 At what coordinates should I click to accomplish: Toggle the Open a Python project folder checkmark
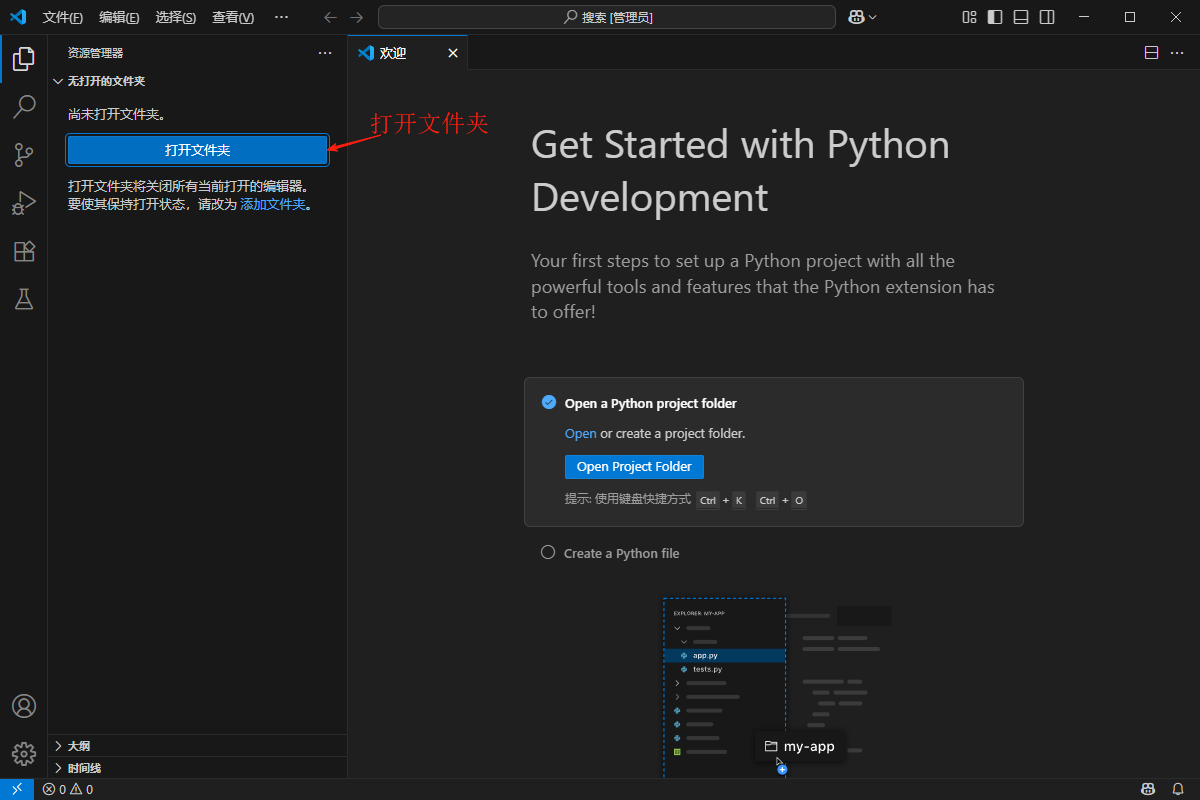pos(548,402)
